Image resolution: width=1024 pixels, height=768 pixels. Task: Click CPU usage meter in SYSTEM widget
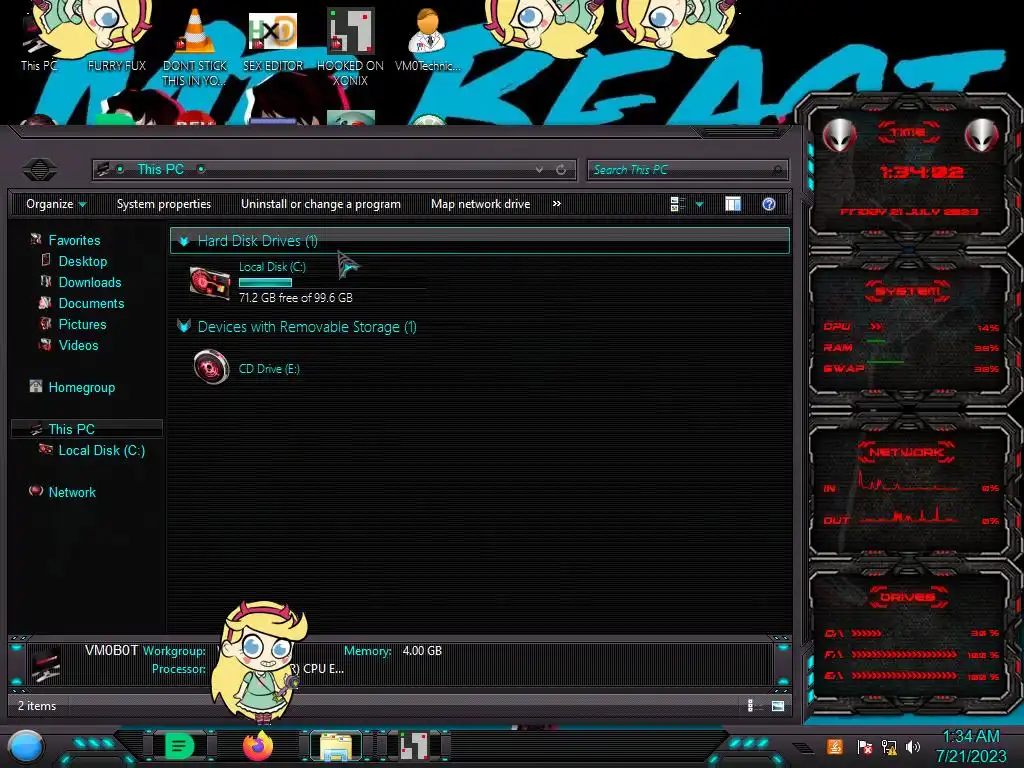tap(910, 327)
